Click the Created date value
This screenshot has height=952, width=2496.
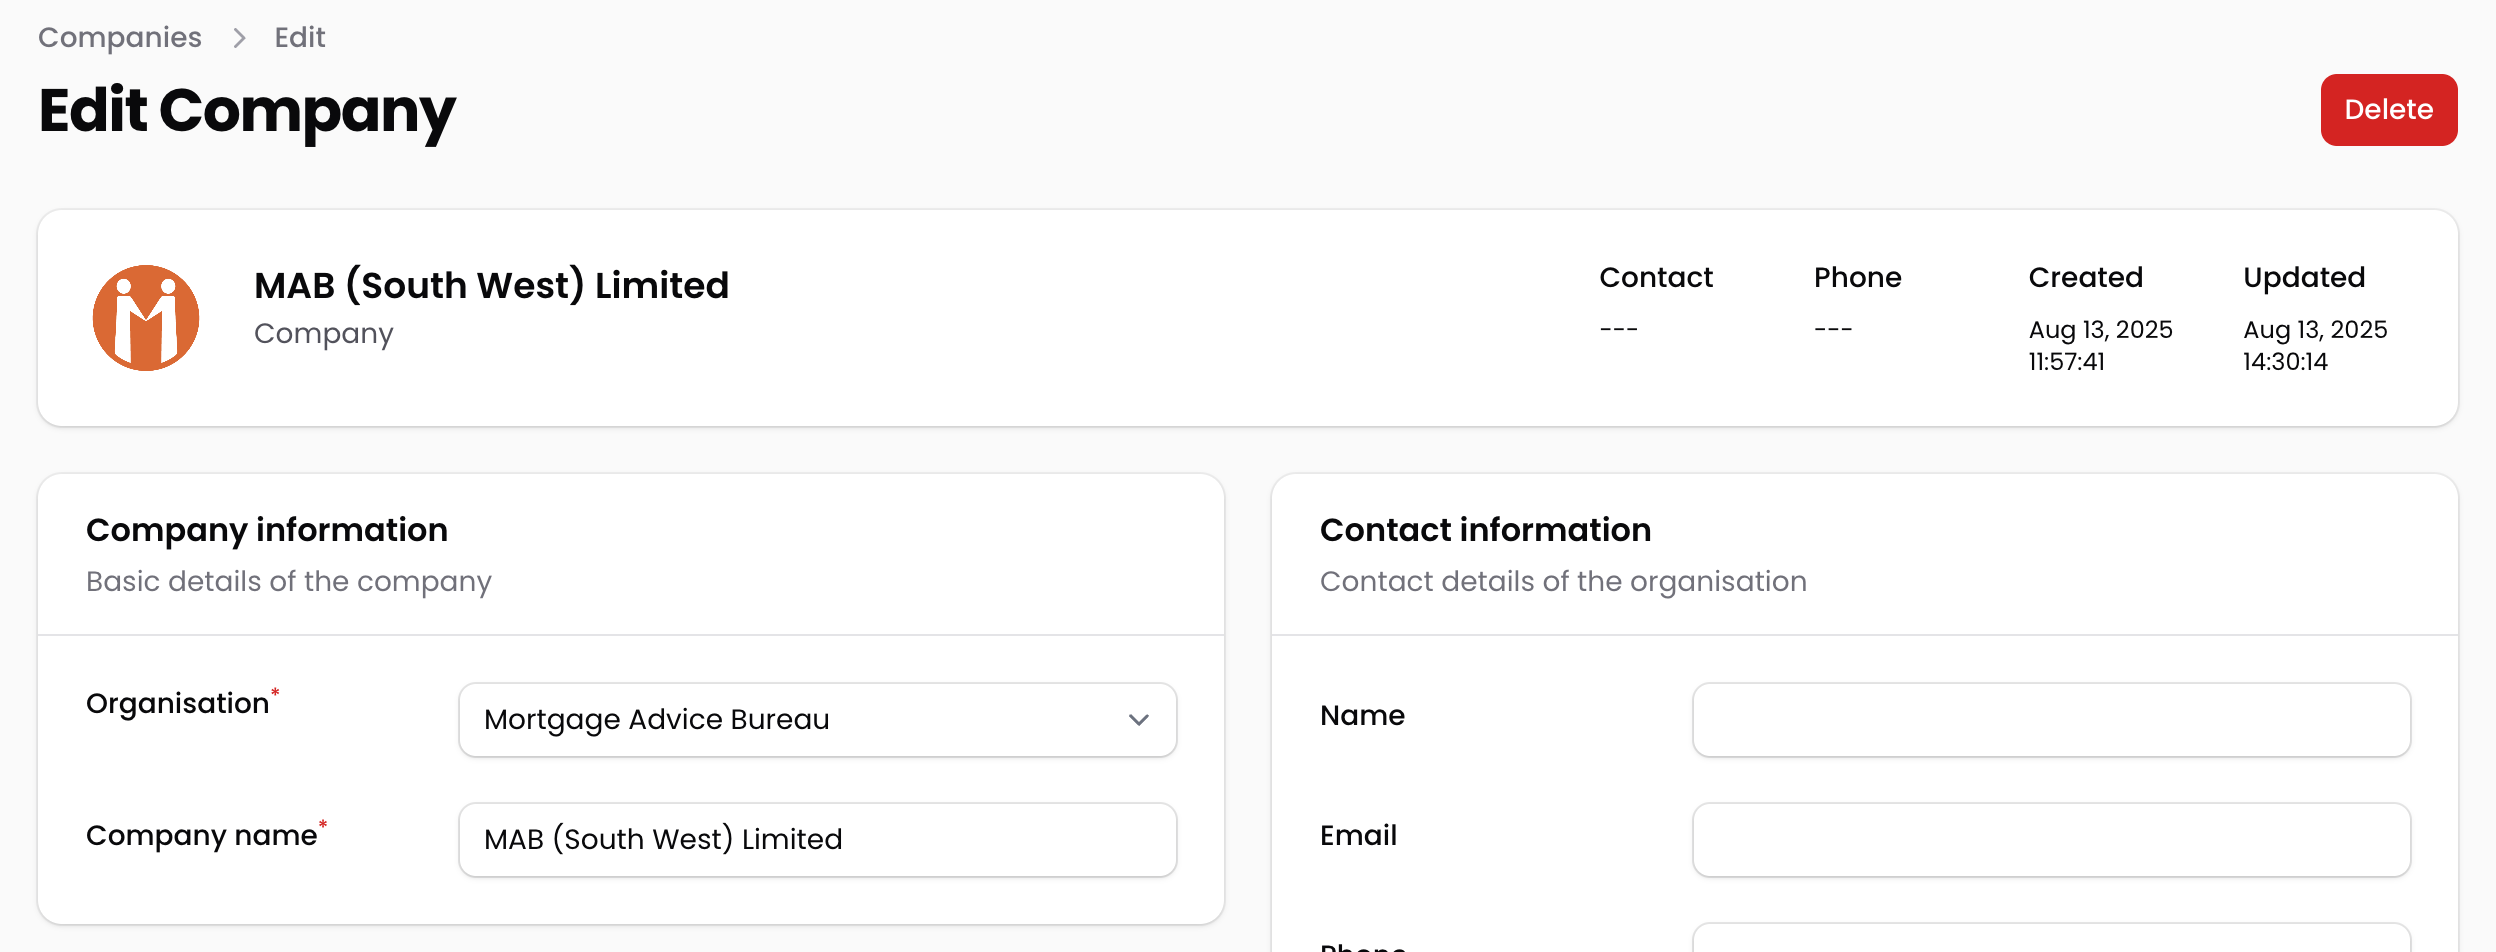tap(2100, 345)
